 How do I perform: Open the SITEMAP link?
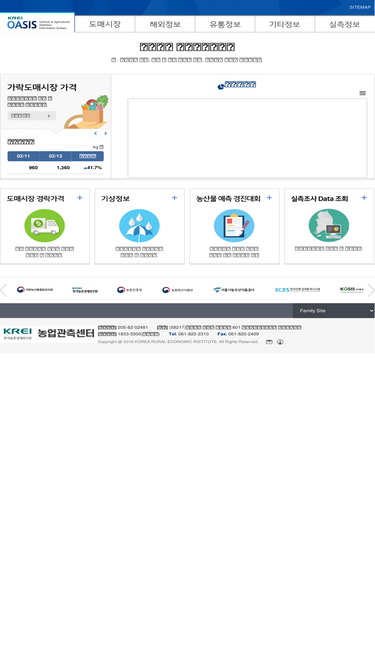coord(360,7)
